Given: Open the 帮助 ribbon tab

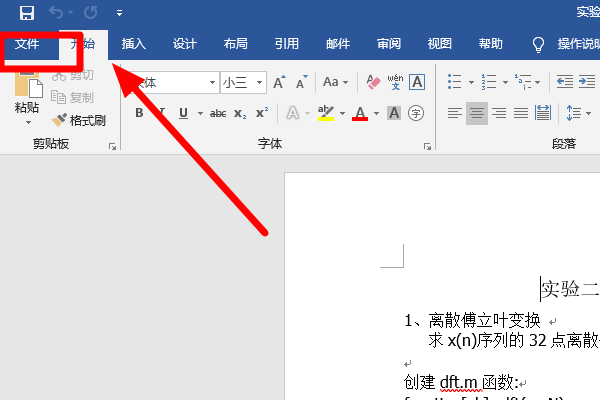Looking at the screenshot, I should point(491,44).
